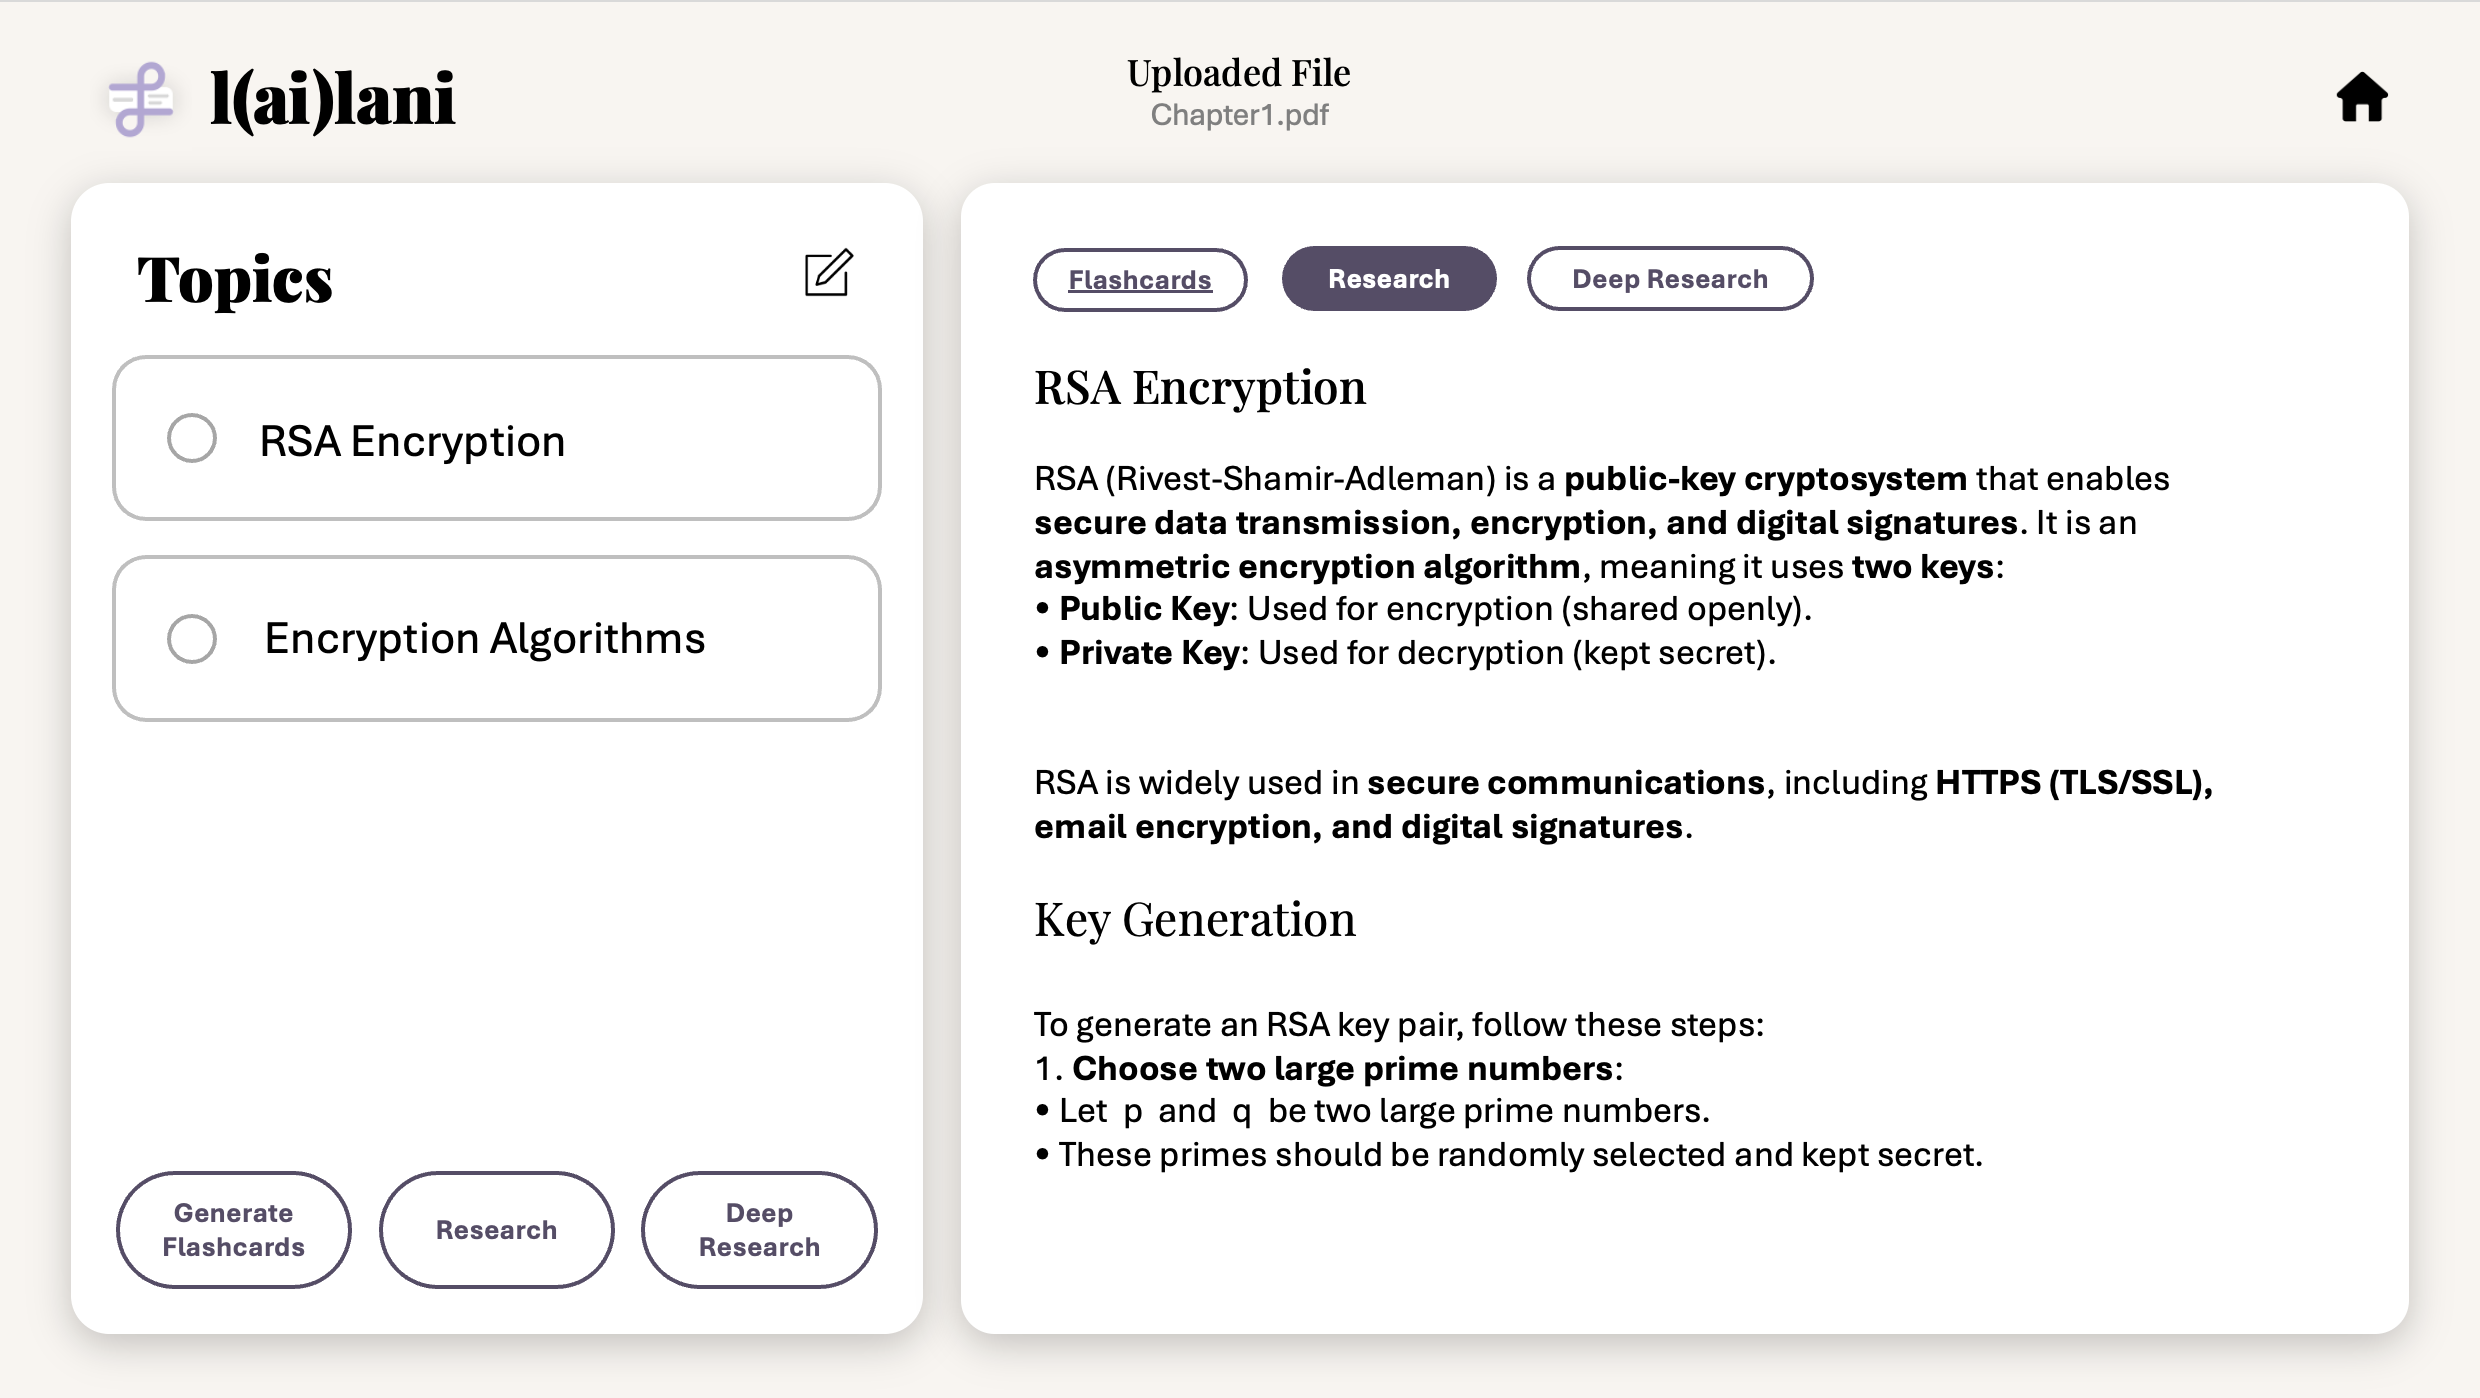
Task: Select the RSA Encryption radio button
Action: 192,438
